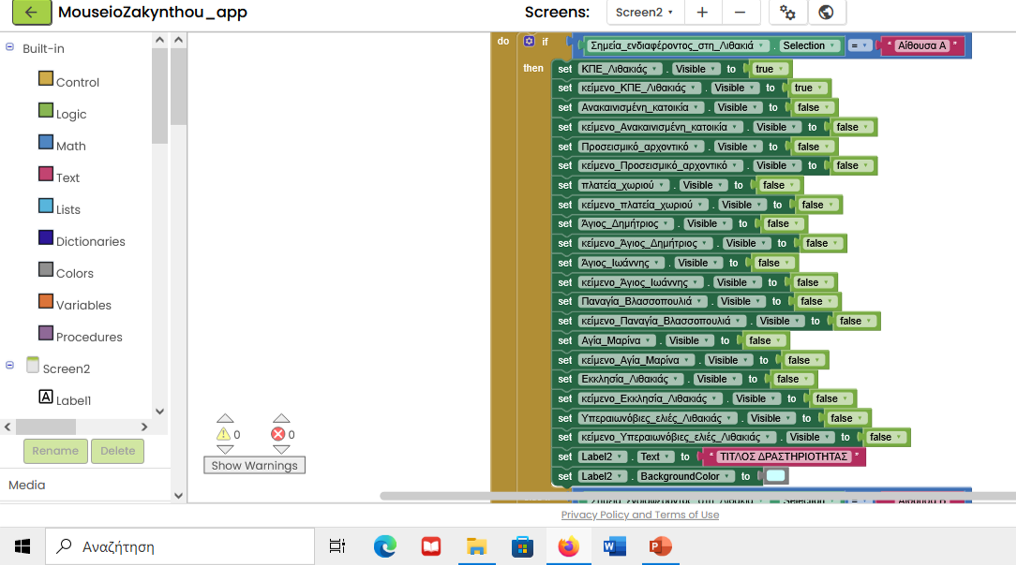Open the Text blocks drawer

59,176
